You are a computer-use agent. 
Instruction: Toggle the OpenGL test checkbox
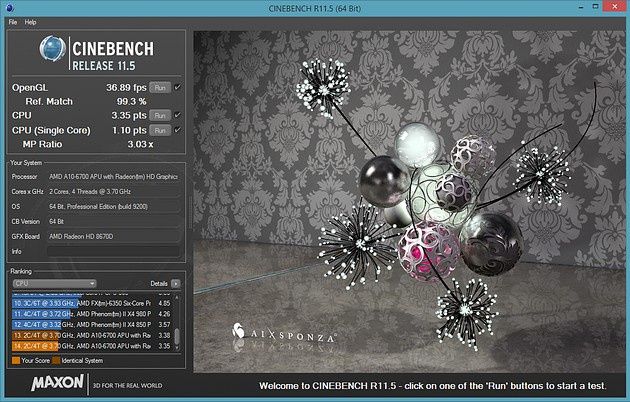click(177, 87)
